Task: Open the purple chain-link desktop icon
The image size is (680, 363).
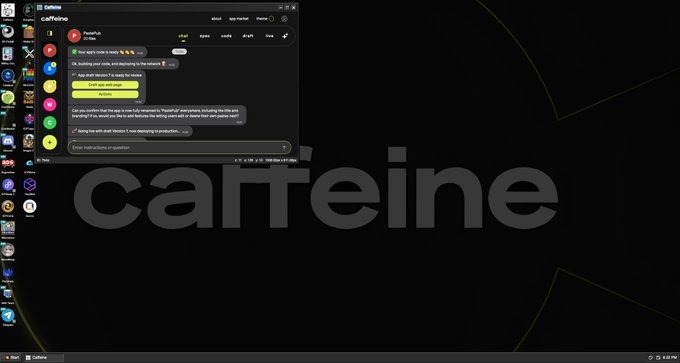Action: (8, 185)
